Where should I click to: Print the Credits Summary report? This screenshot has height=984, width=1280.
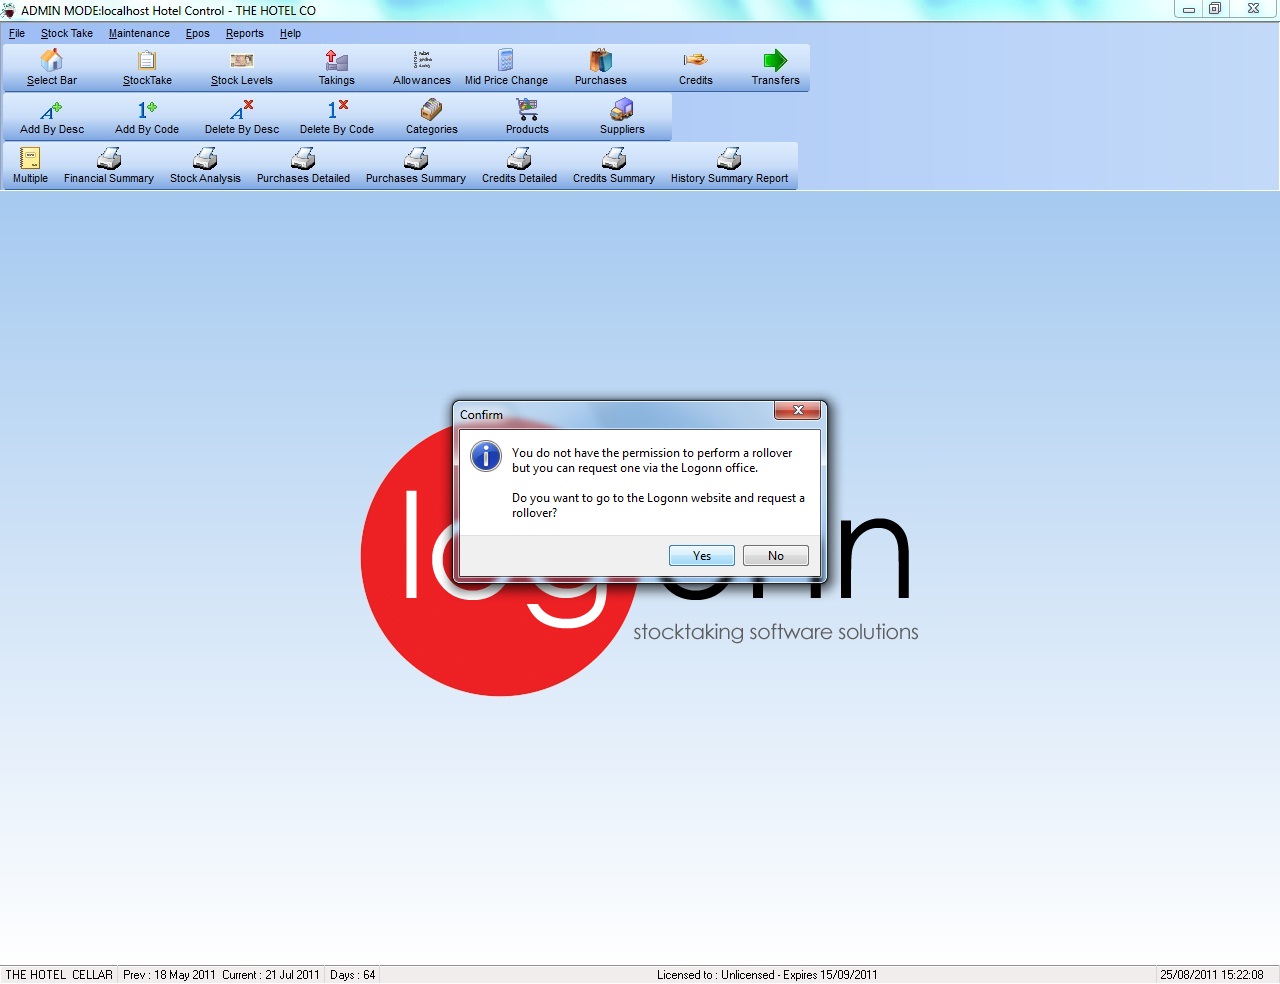[x=614, y=166]
